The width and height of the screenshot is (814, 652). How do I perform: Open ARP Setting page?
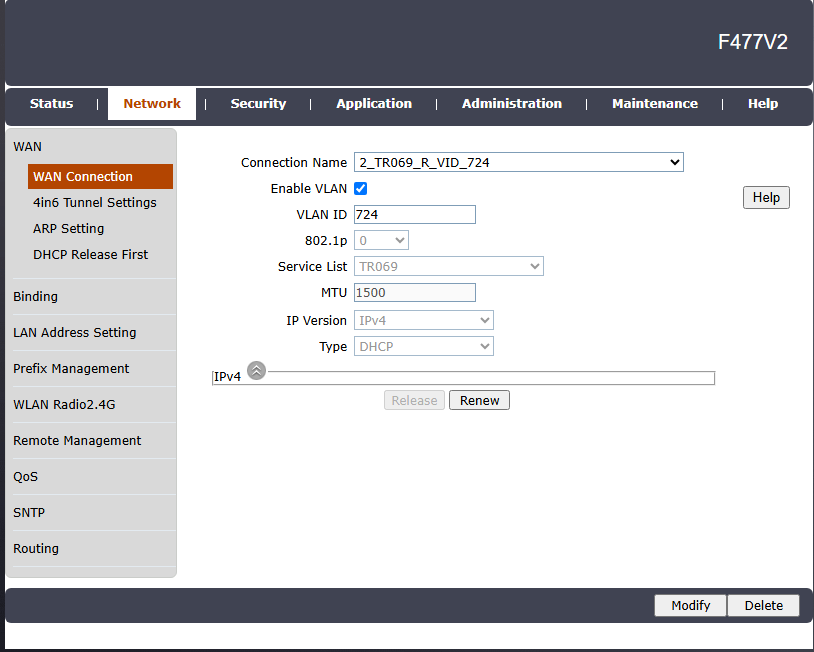click(x=69, y=228)
